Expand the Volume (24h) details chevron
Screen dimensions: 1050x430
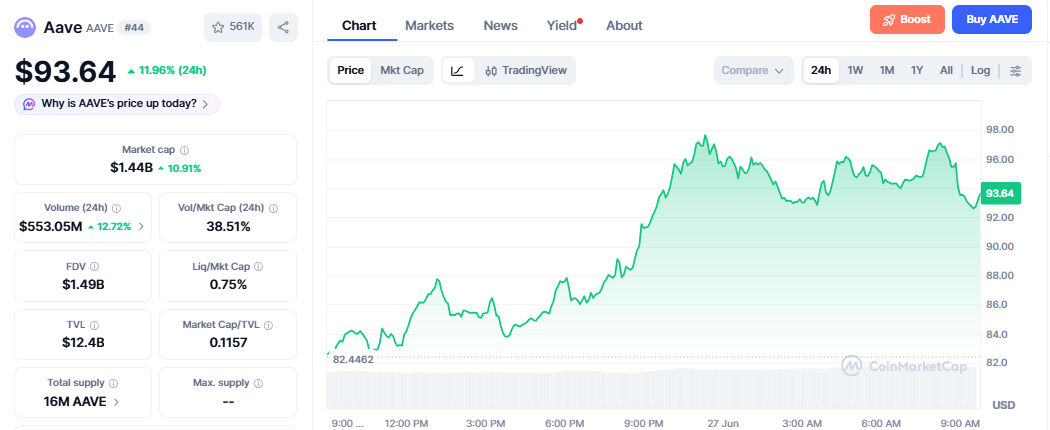(x=141, y=226)
